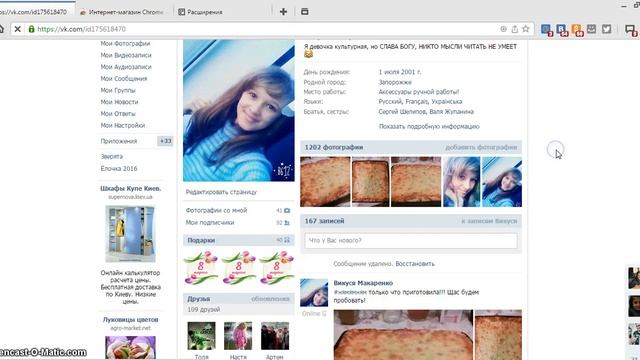The width and height of the screenshot is (640, 360).
Task: Click the hometown link Запорожье
Action: (x=395, y=82)
